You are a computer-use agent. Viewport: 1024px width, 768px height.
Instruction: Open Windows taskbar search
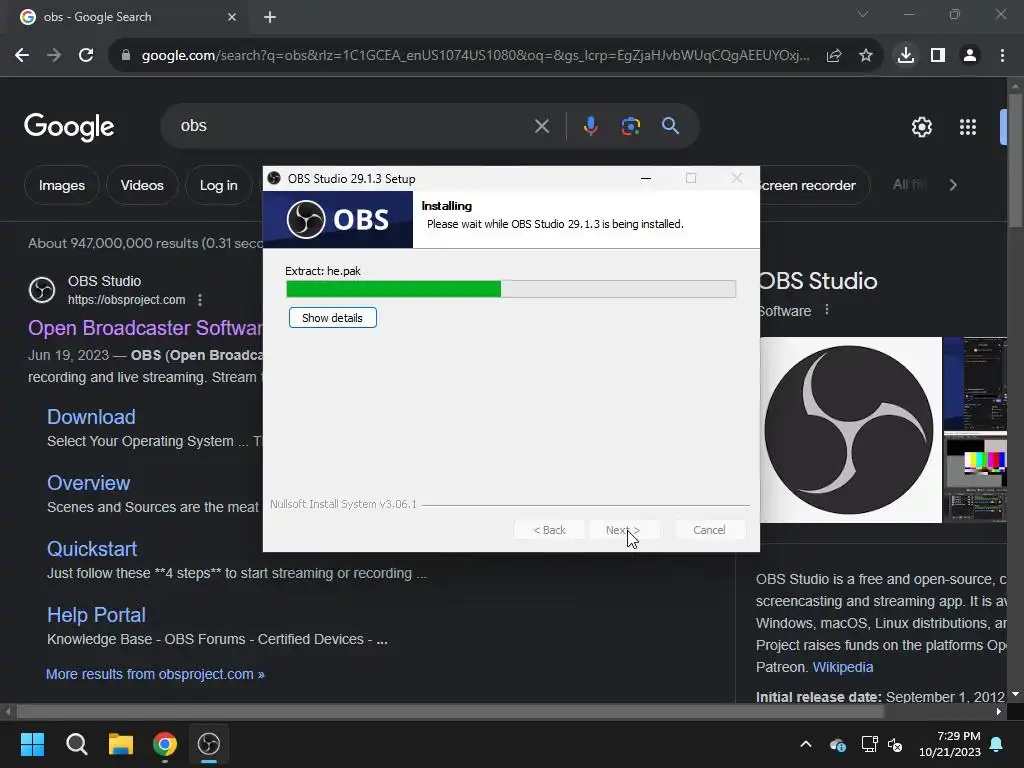pos(76,744)
